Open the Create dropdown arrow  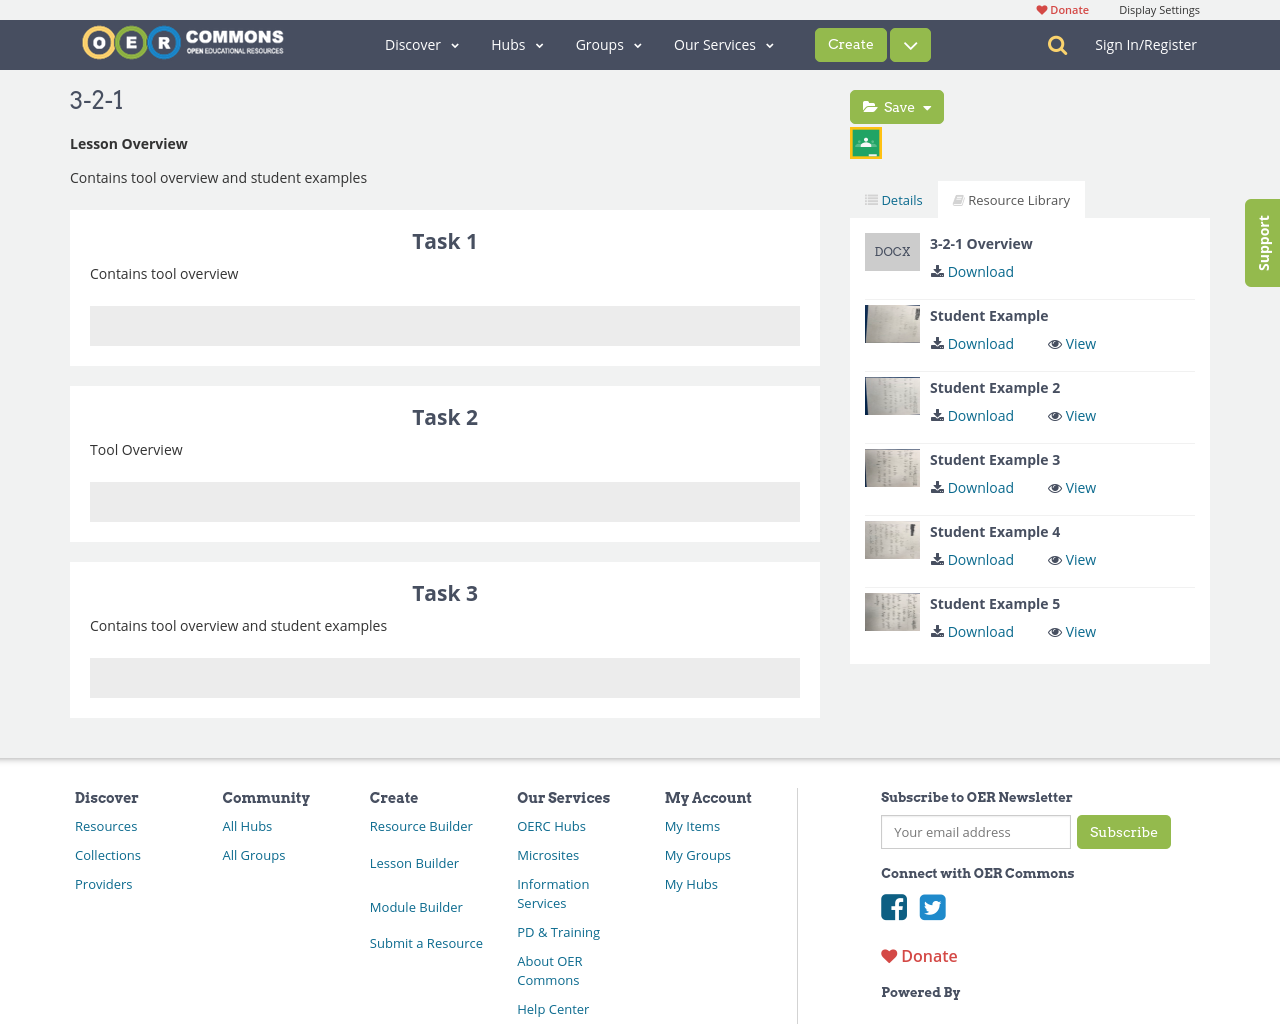908,45
